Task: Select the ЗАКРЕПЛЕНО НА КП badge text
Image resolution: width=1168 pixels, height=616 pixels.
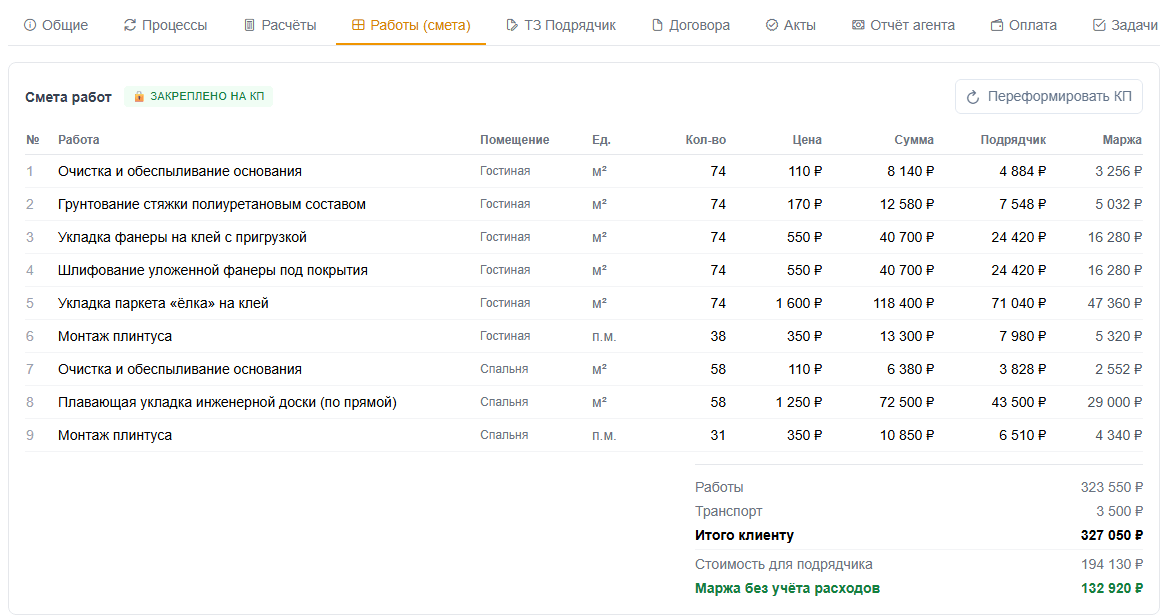Action: 207,96
